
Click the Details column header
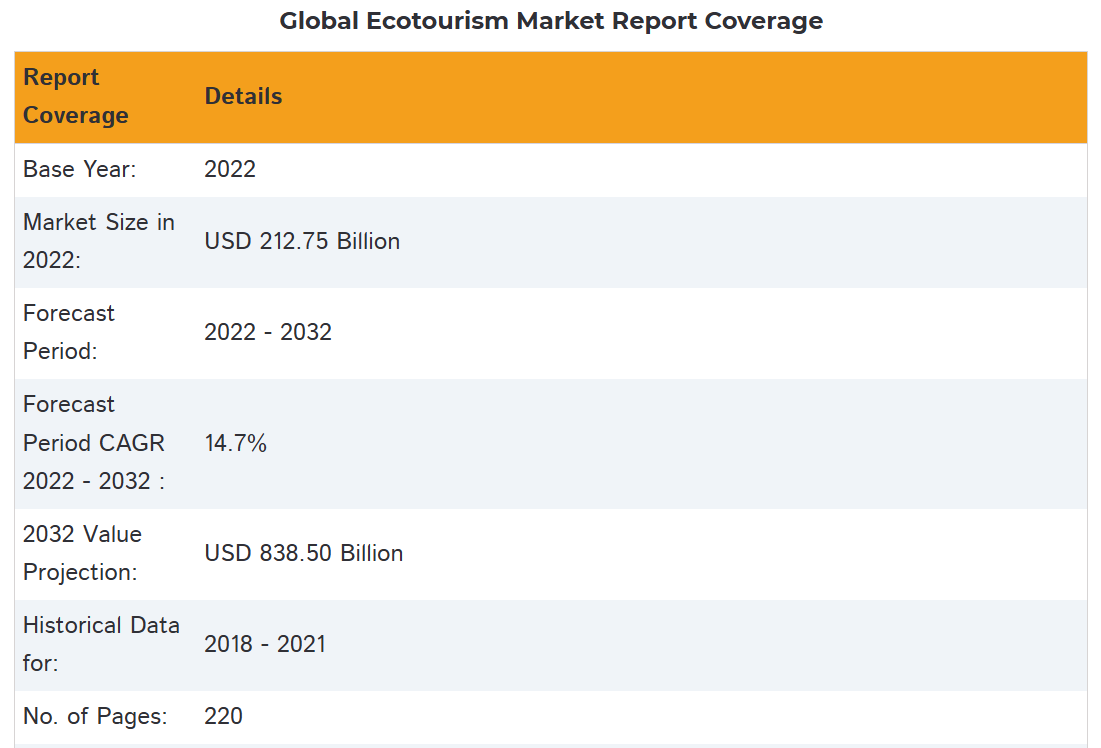point(243,97)
